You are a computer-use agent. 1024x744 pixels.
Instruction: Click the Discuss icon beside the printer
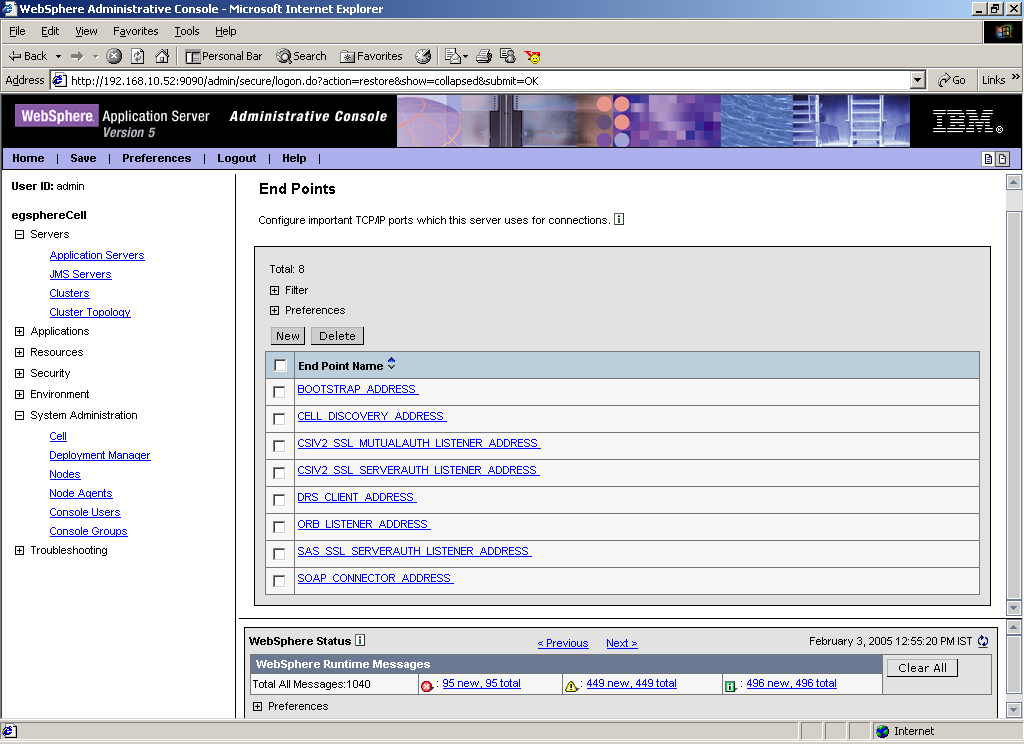(x=507, y=56)
